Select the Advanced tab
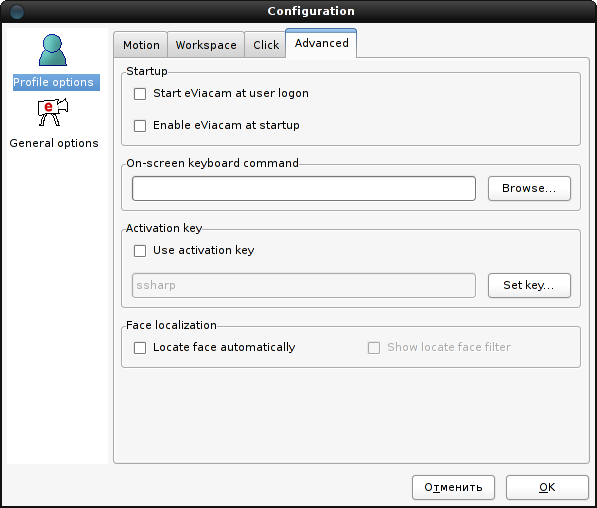597x508 pixels. [x=321, y=43]
